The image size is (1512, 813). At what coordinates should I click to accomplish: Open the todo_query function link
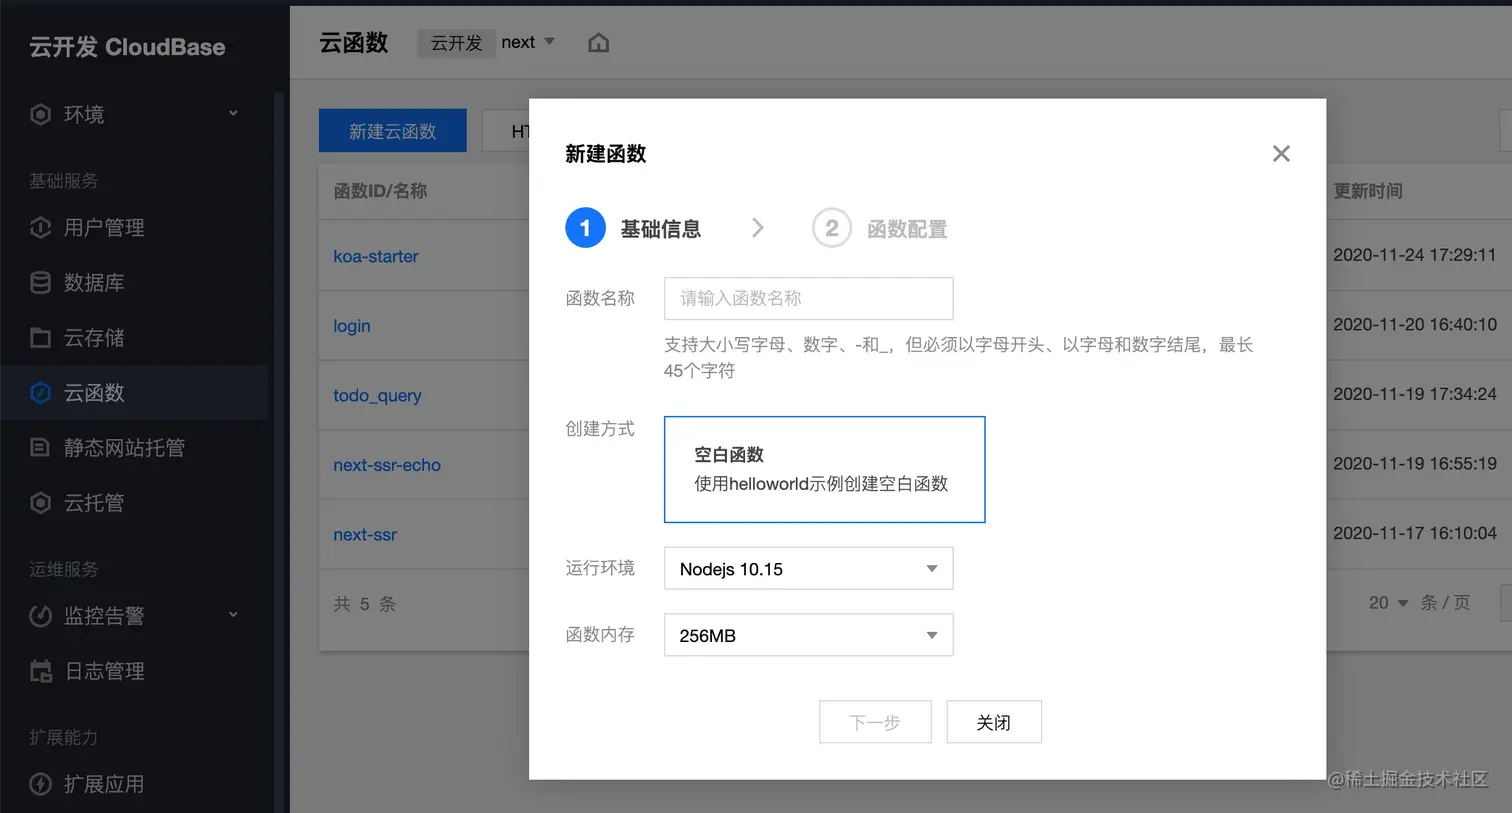click(x=377, y=395)
